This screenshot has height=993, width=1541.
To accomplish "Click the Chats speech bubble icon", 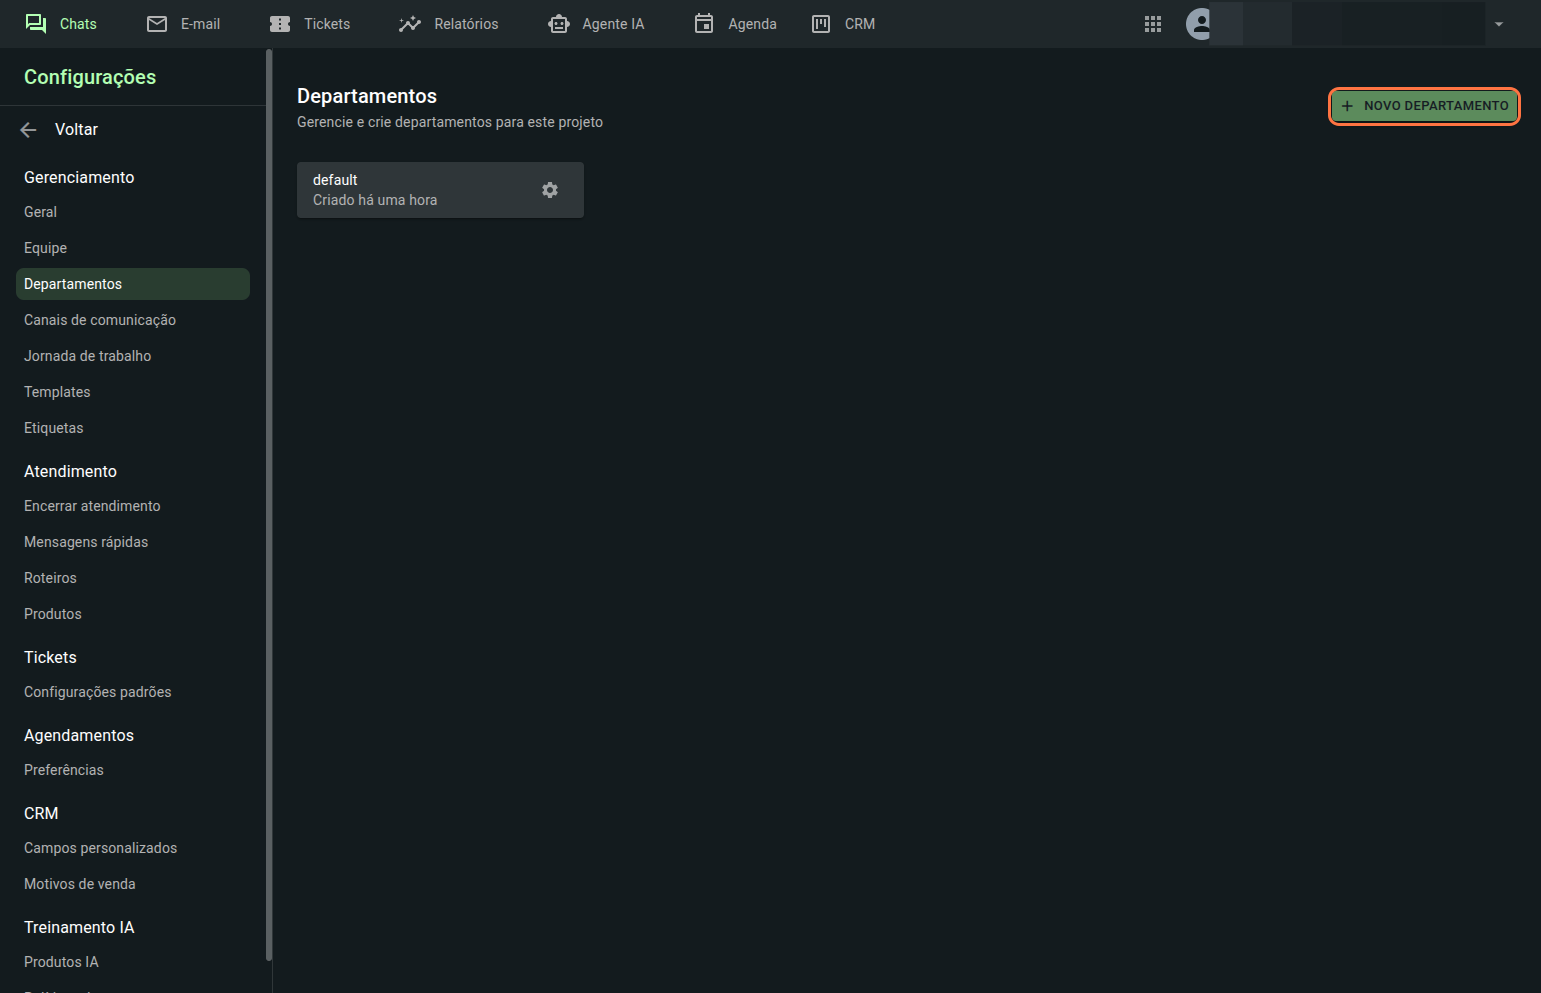I will pyautogui.click(x=36, y=24).
